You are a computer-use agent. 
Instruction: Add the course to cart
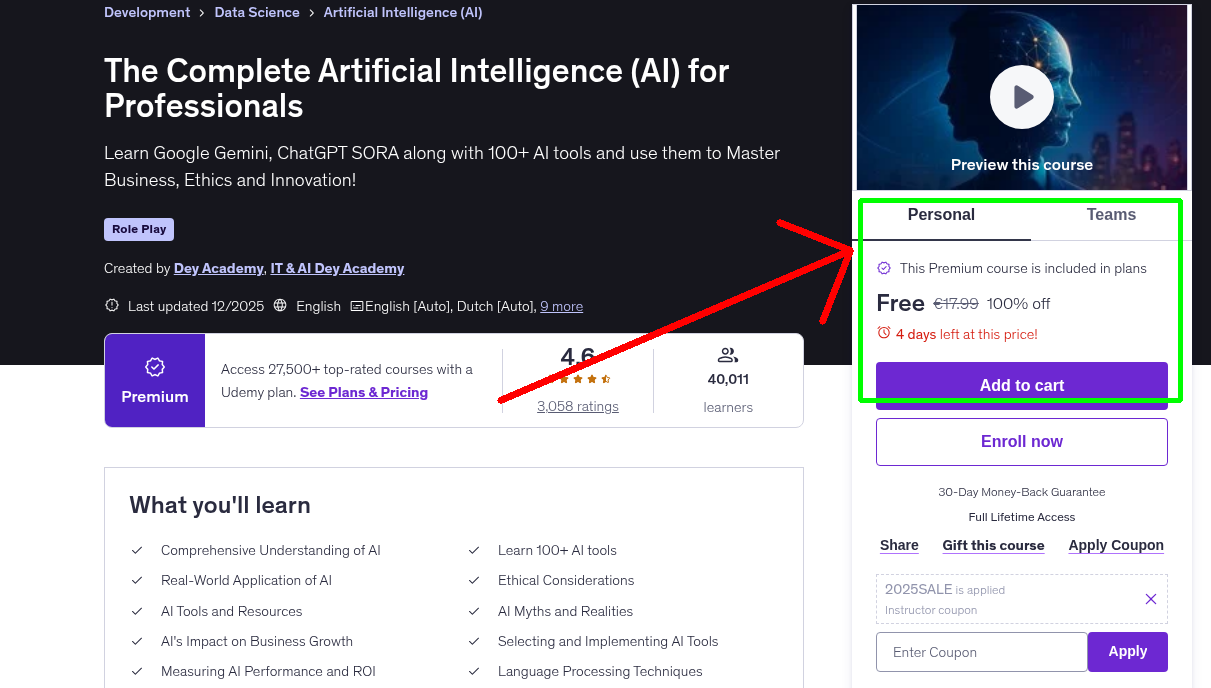[x=1021, y=385]
